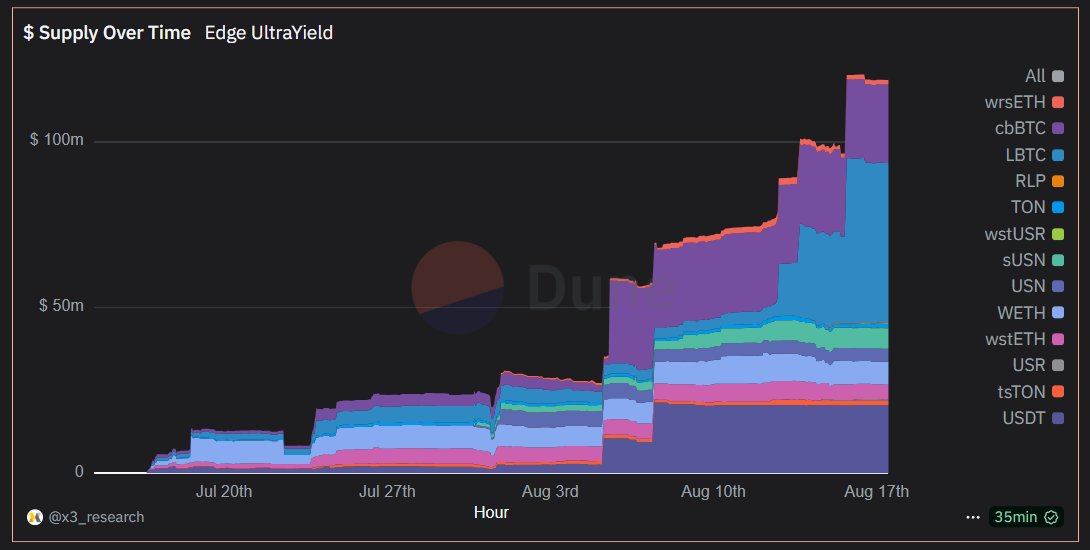Toggle cbBTC series in legend
The height and width of the screenshot is (550, 1090).
click(x=1030, y=129)
